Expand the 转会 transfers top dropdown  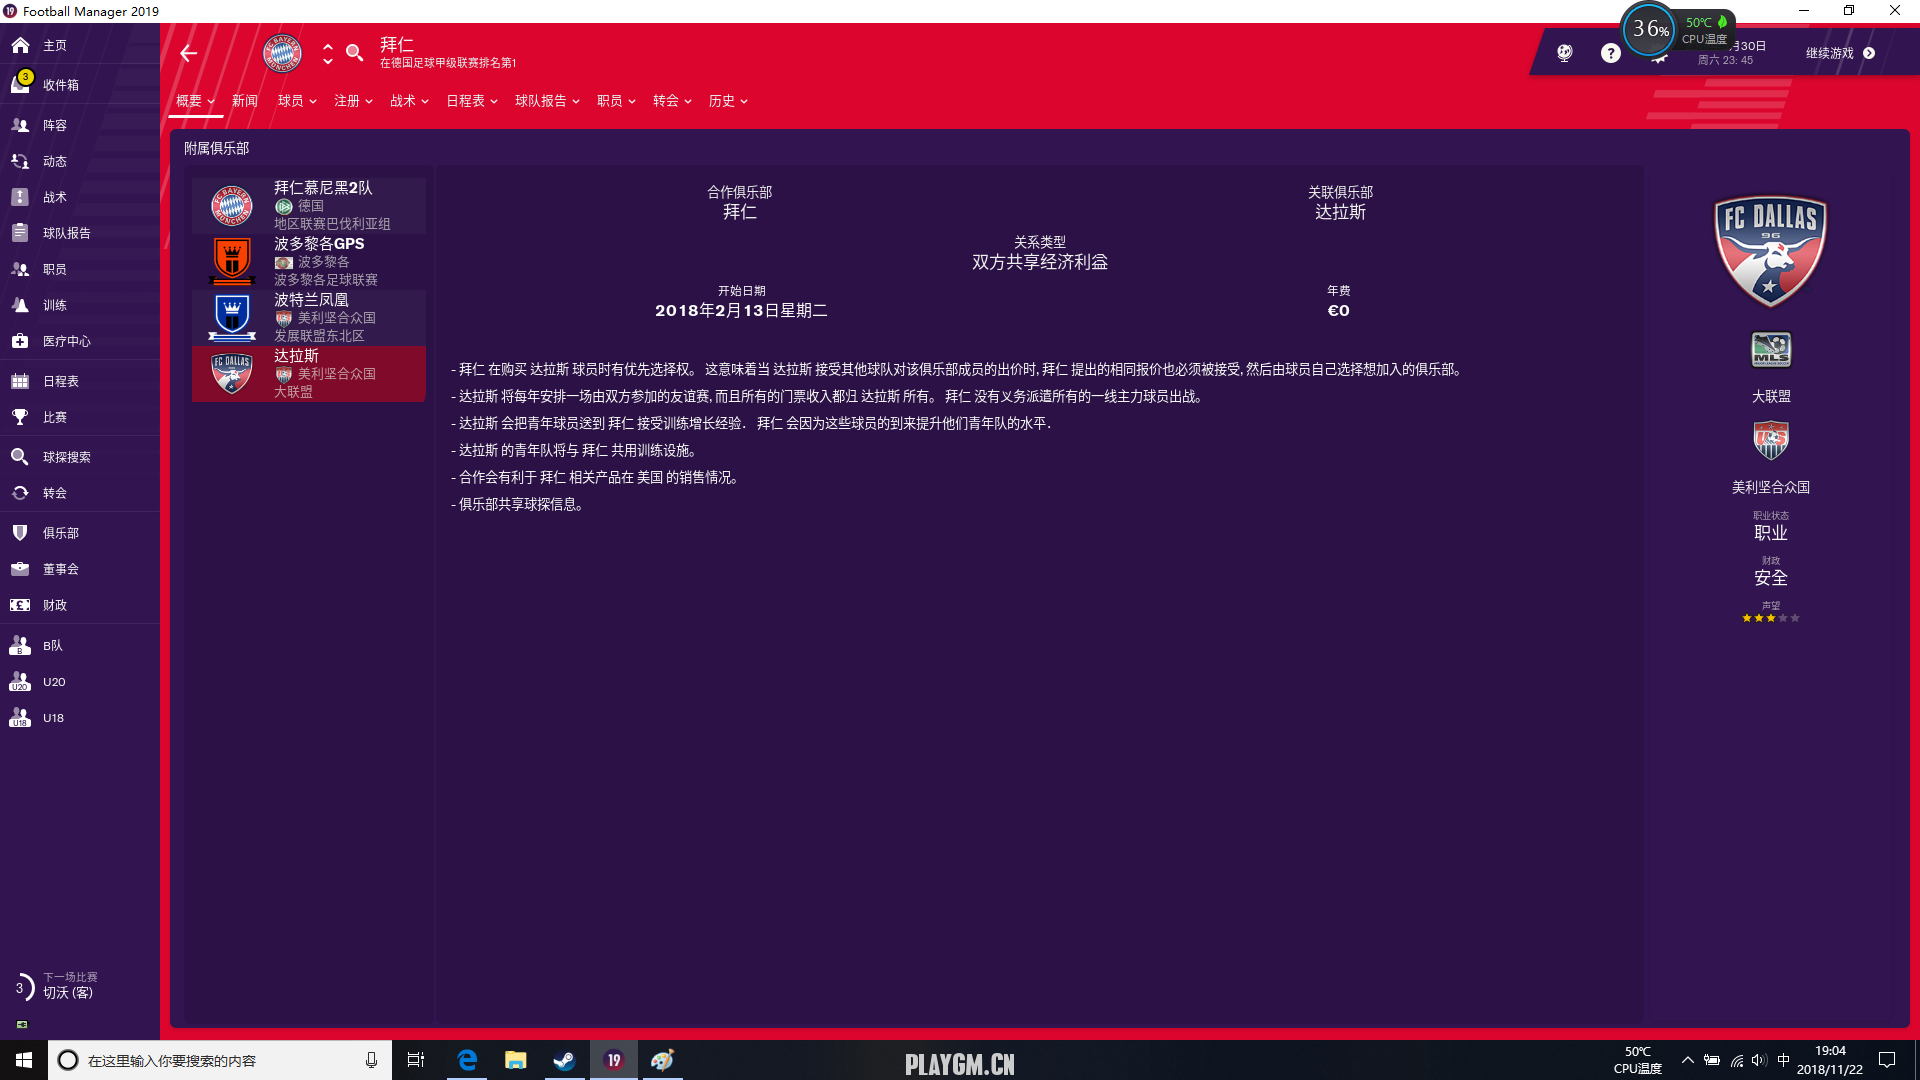click(672, 101)
